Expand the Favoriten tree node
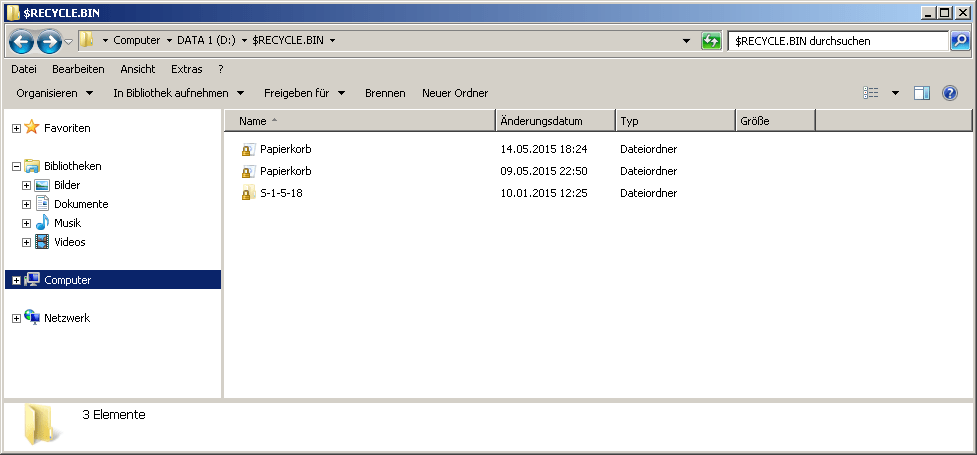The height and width of the screenshot is (455, 977). point(16,128)
